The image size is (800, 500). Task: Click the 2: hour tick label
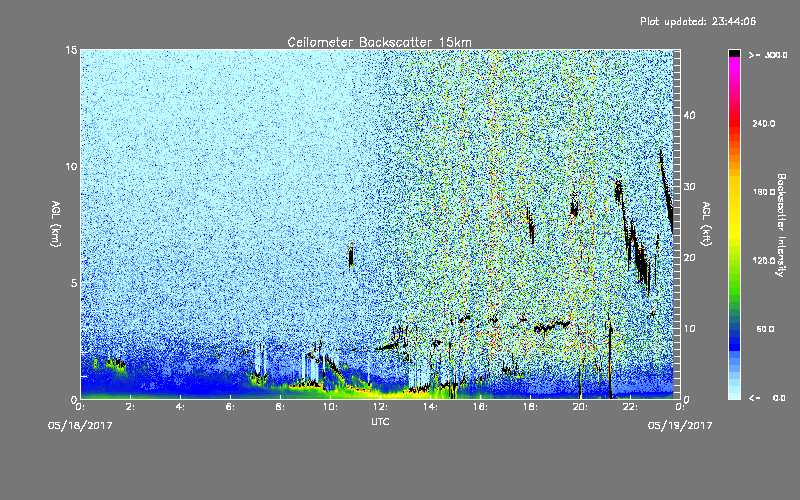131,407
